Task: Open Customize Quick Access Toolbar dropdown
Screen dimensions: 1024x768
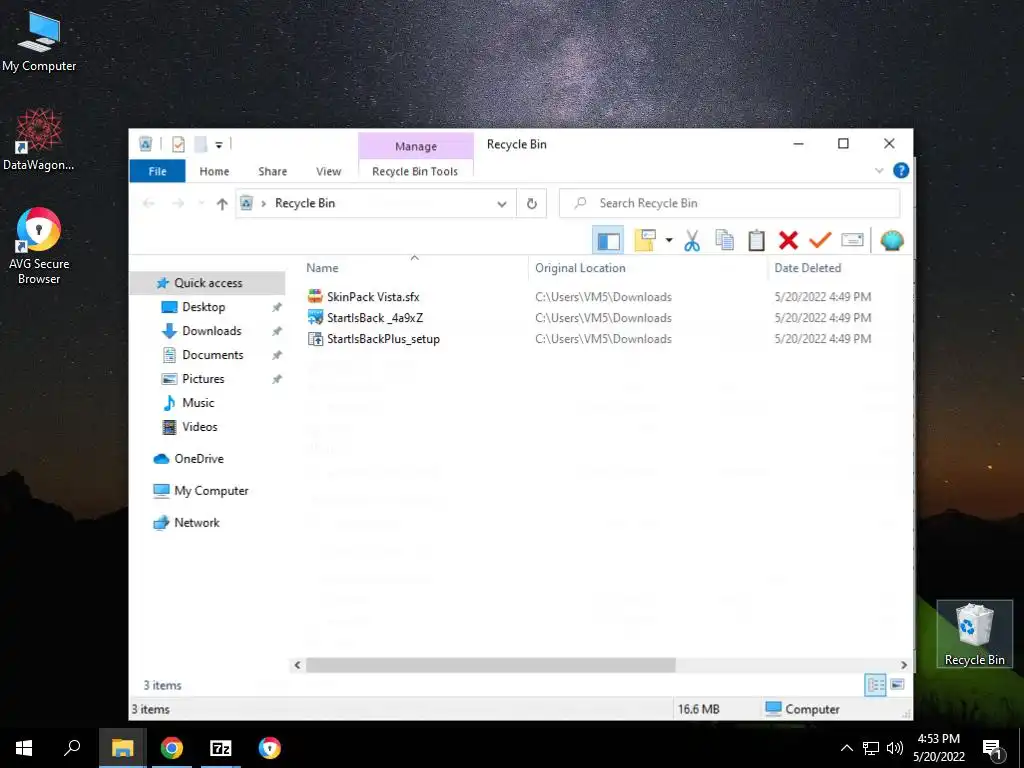Action: tap(219, 144)
